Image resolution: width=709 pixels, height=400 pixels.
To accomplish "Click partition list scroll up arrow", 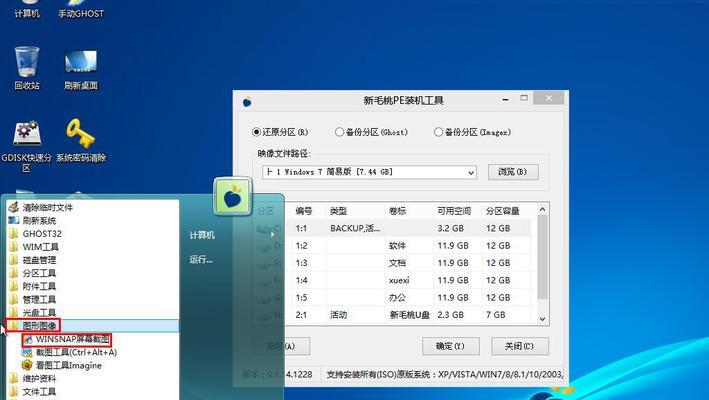I will click(x=543, y=209).
